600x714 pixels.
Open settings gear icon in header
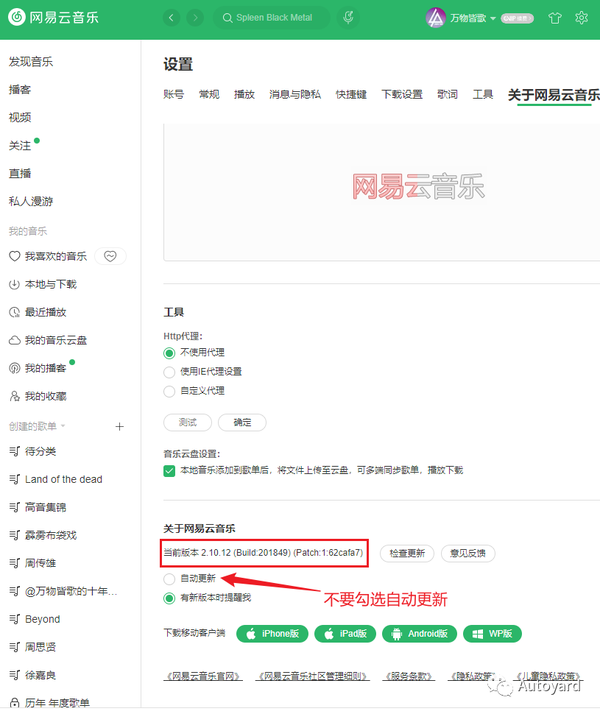581,18
